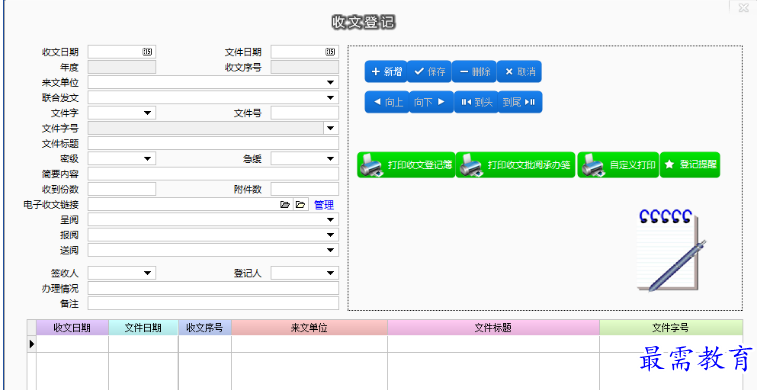Viewport: 761px width, 390px height.
Task: Expand the 呈阅 dropdown
Action: tap(331, 220)
